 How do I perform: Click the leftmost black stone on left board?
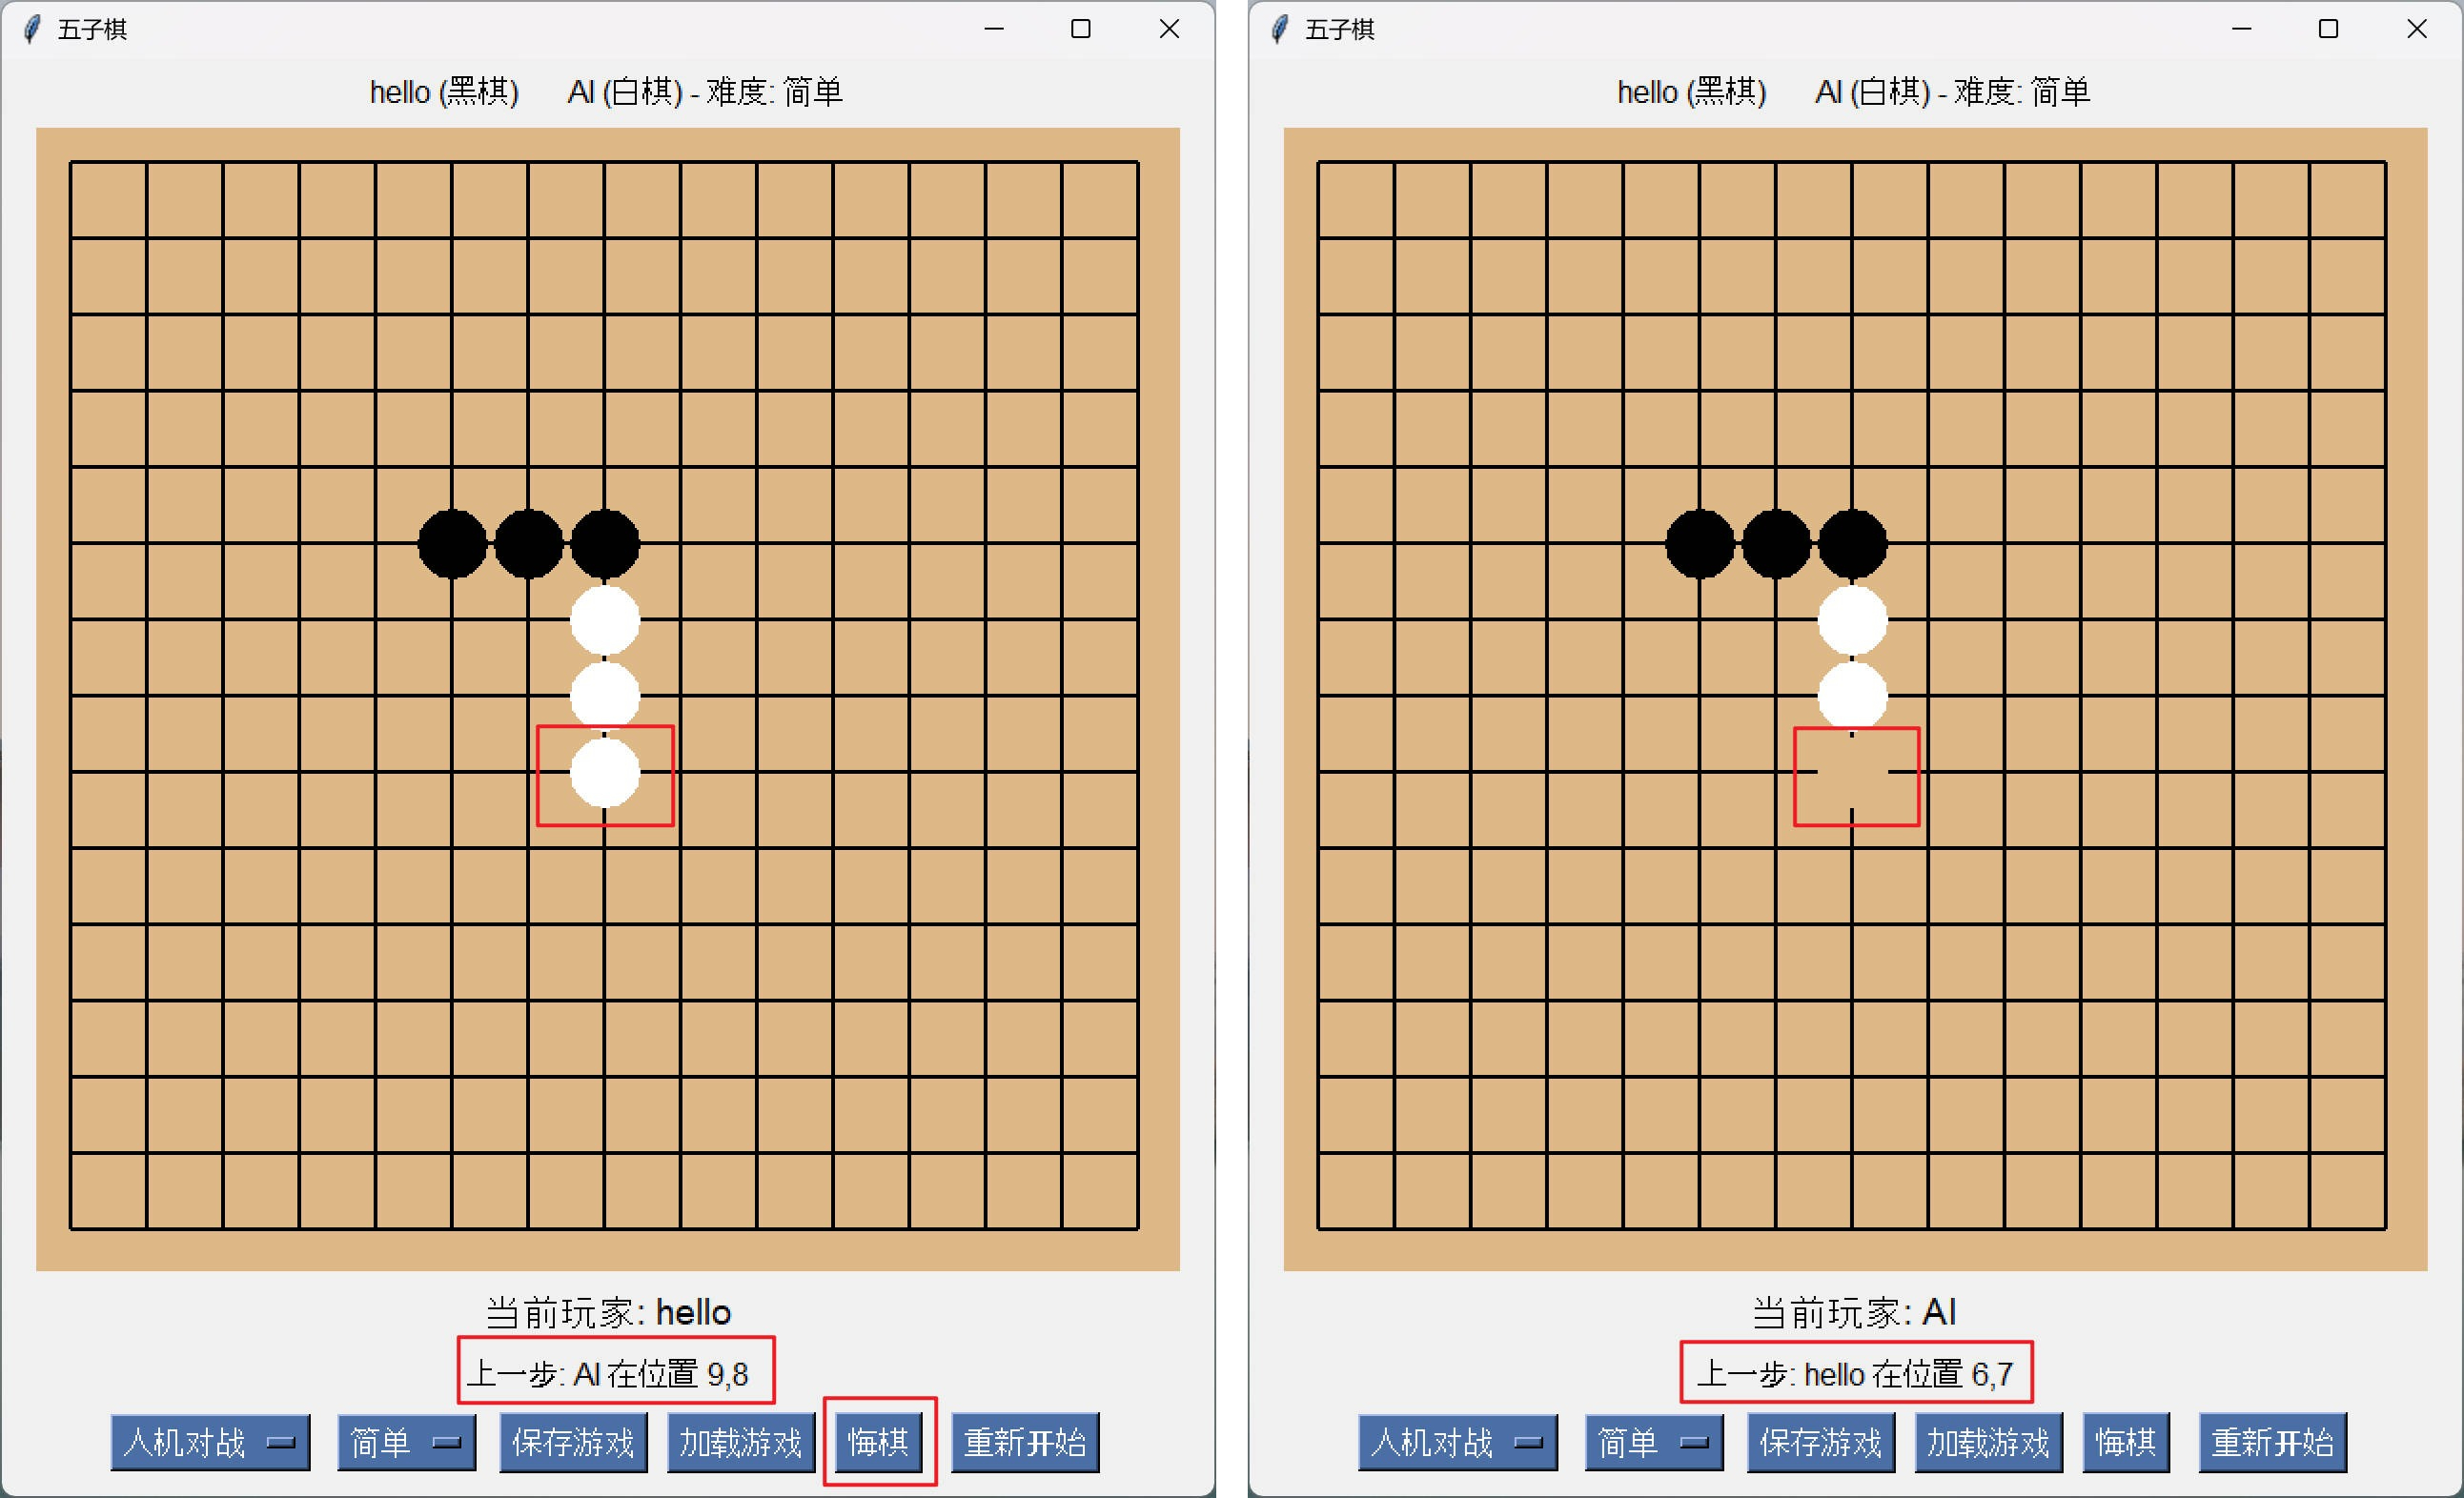coord(452,544)
